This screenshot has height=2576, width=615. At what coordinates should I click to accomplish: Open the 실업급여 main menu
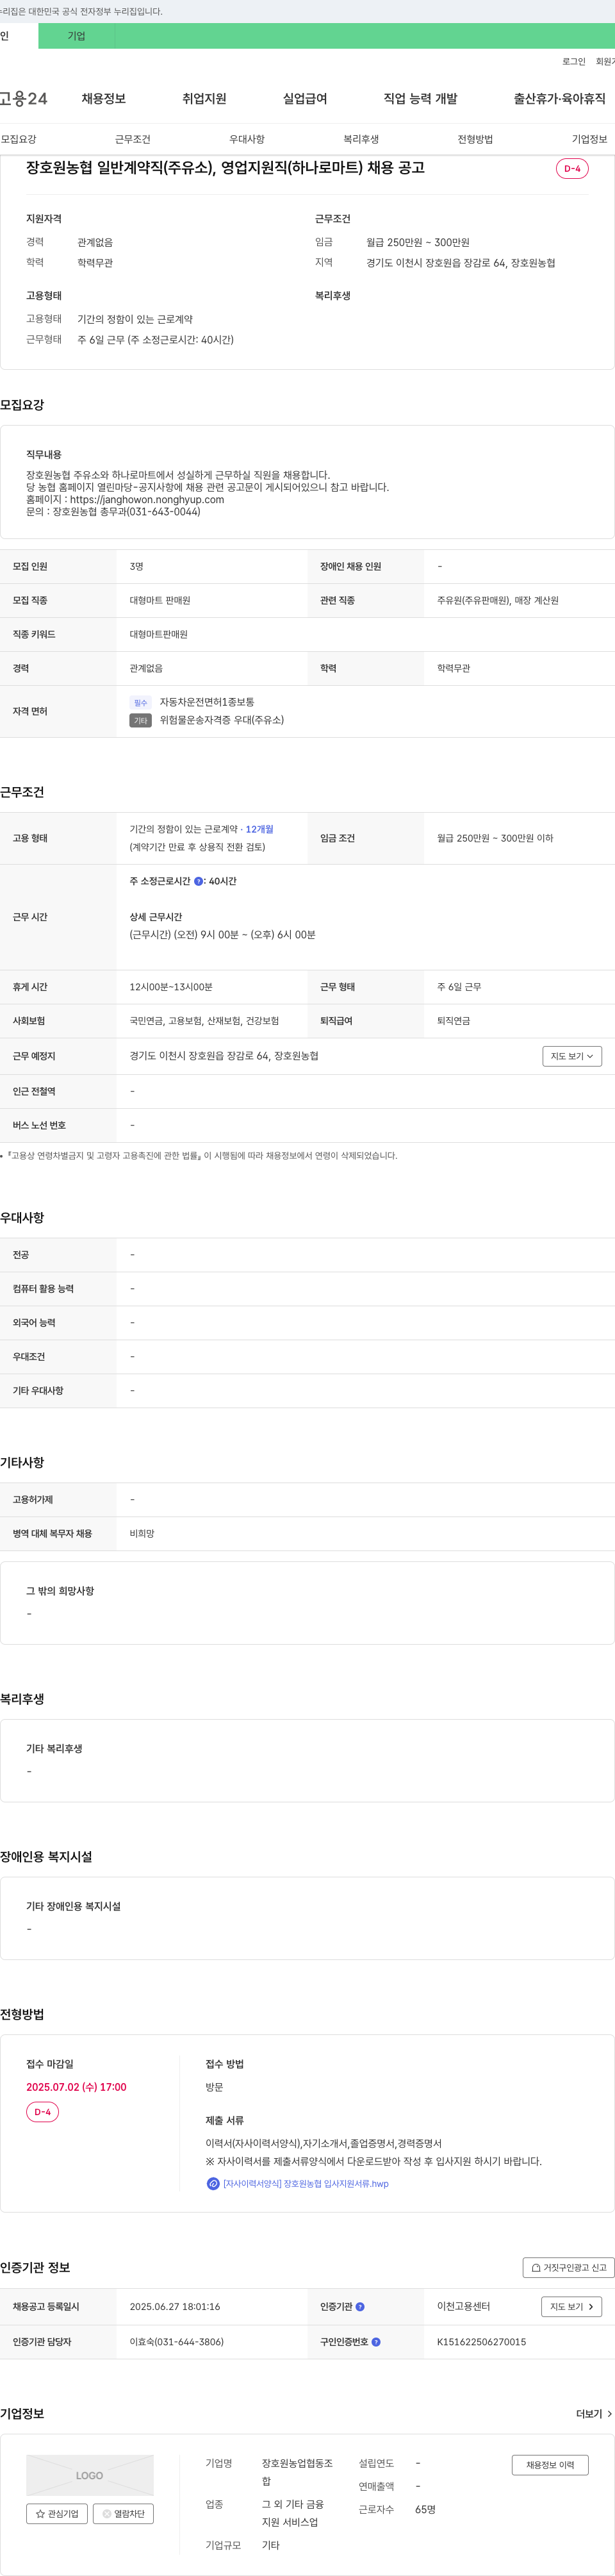pos(305,99)
